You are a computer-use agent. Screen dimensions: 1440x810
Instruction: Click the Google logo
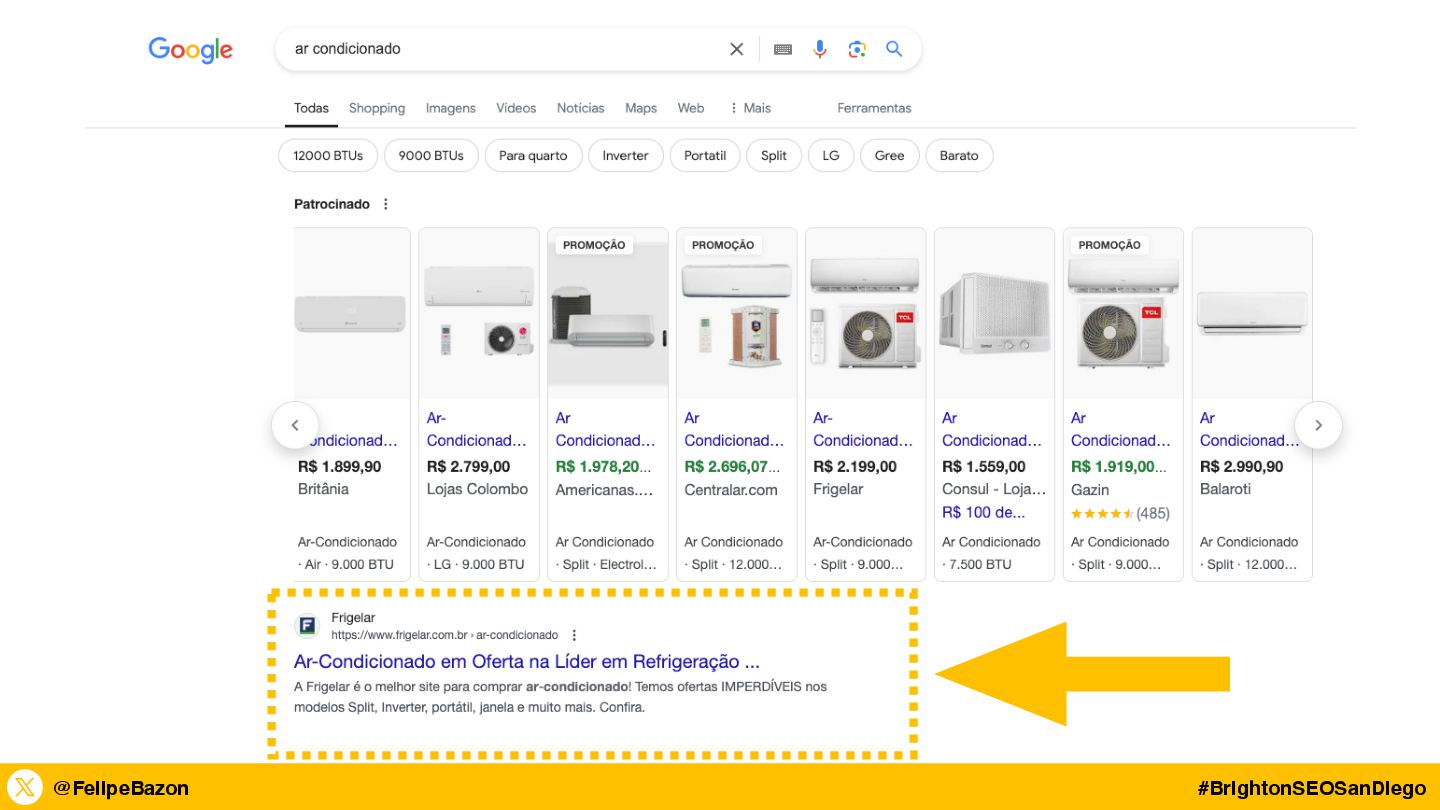coord(190,50)
